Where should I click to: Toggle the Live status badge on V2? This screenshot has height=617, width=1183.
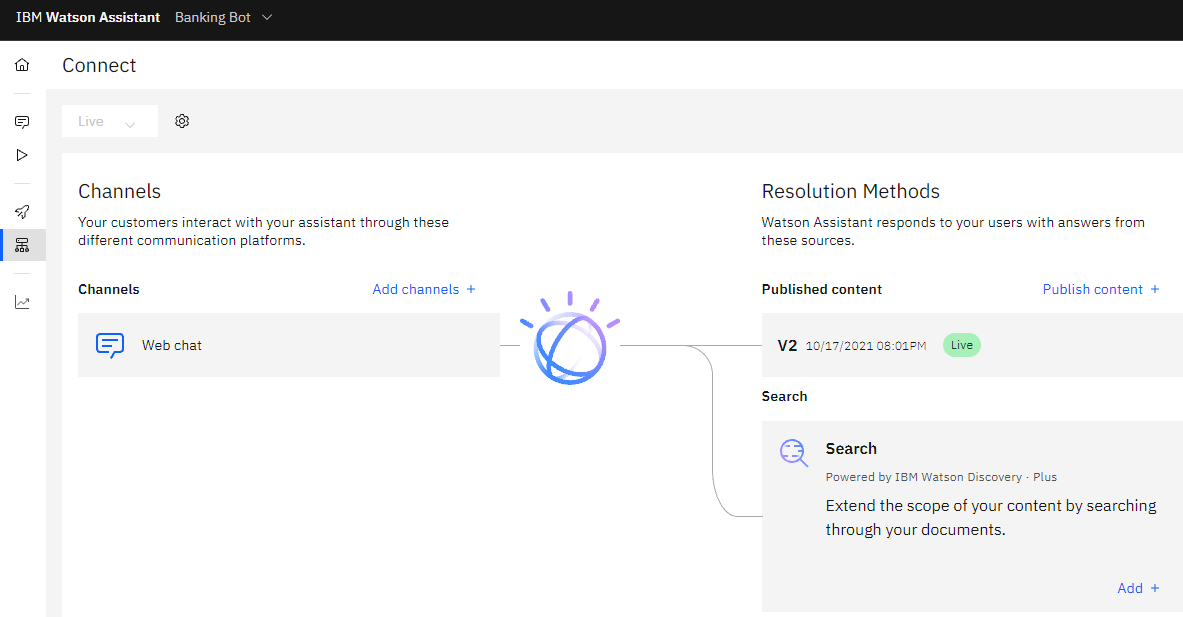[961, 344]
